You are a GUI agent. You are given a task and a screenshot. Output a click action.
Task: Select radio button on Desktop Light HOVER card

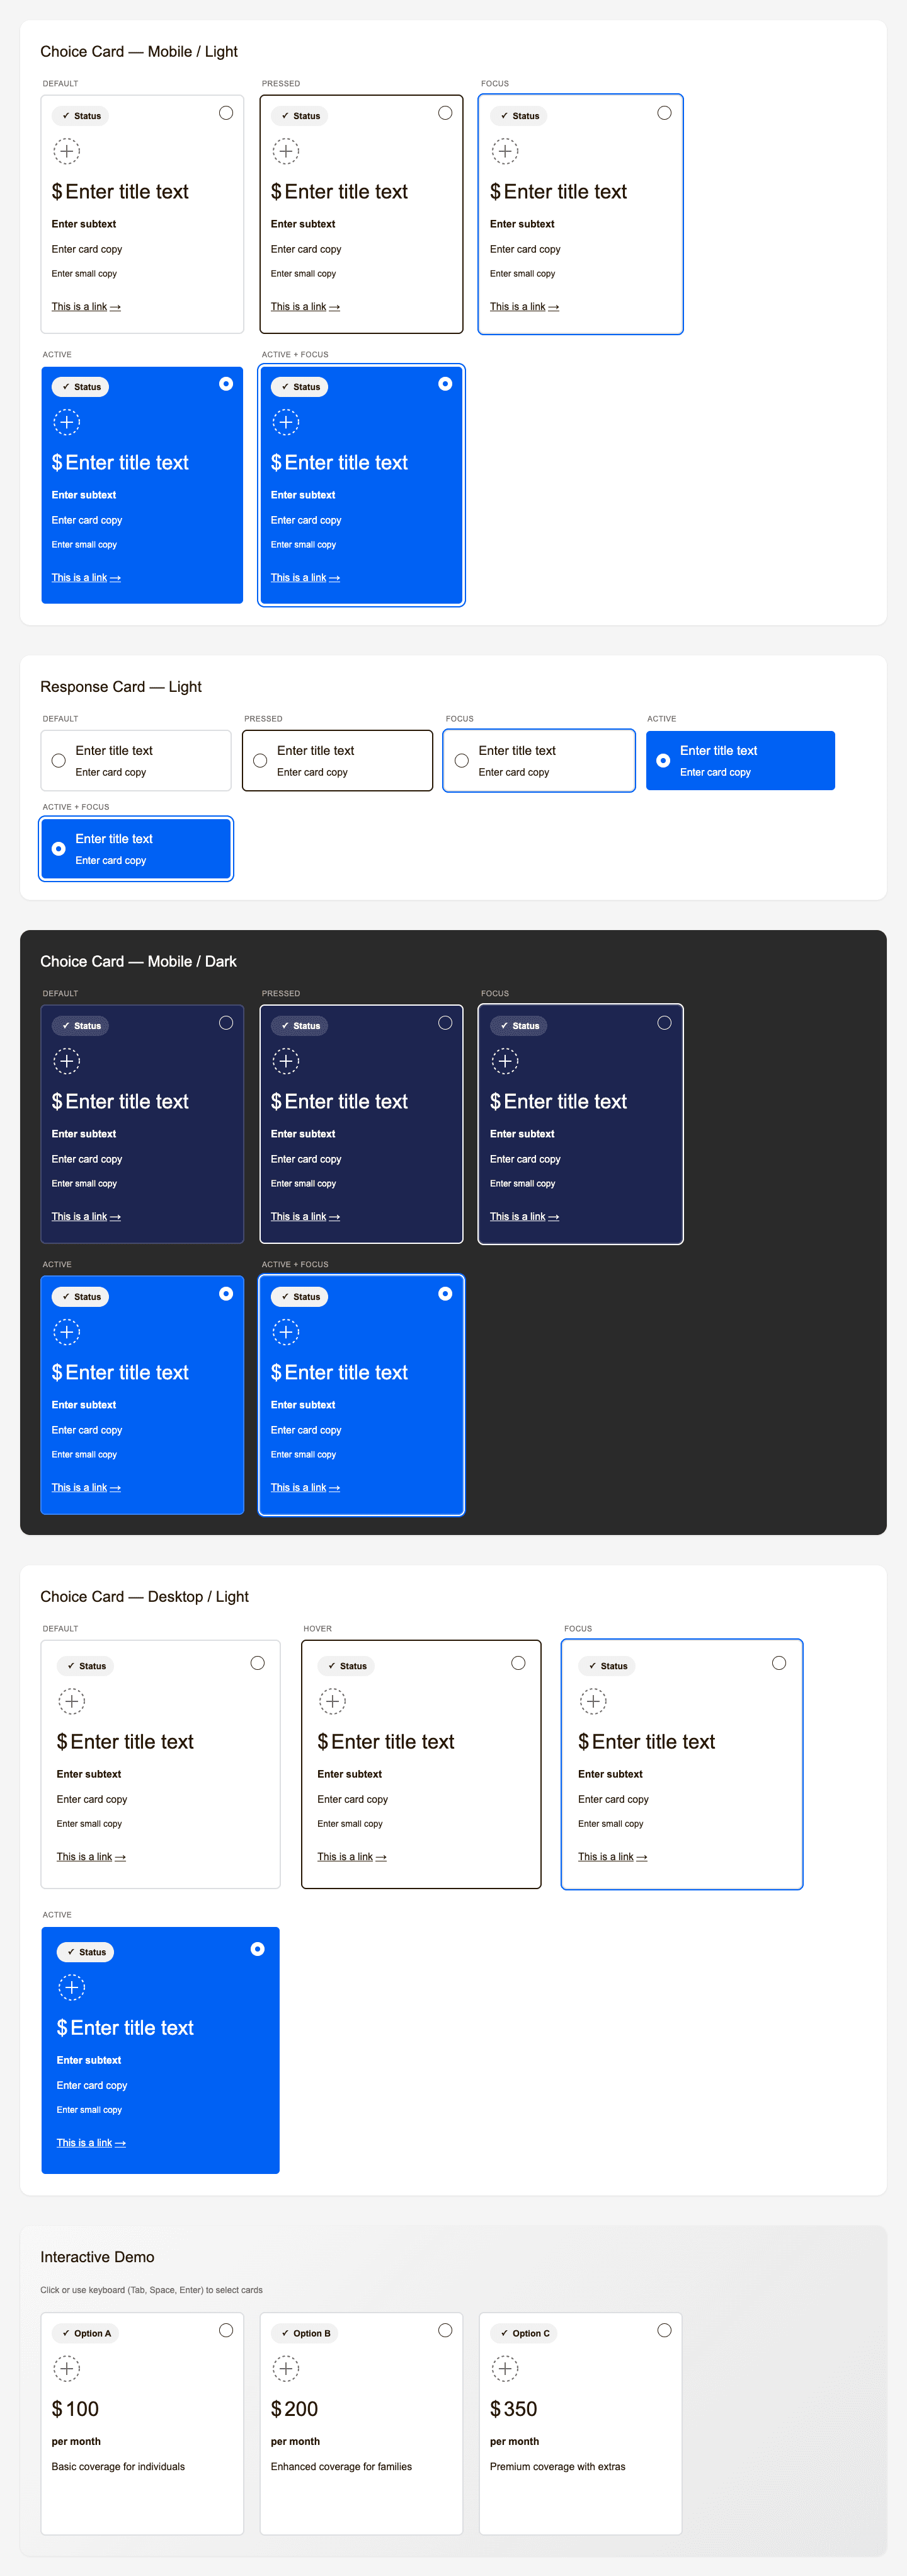[518, 1664]
